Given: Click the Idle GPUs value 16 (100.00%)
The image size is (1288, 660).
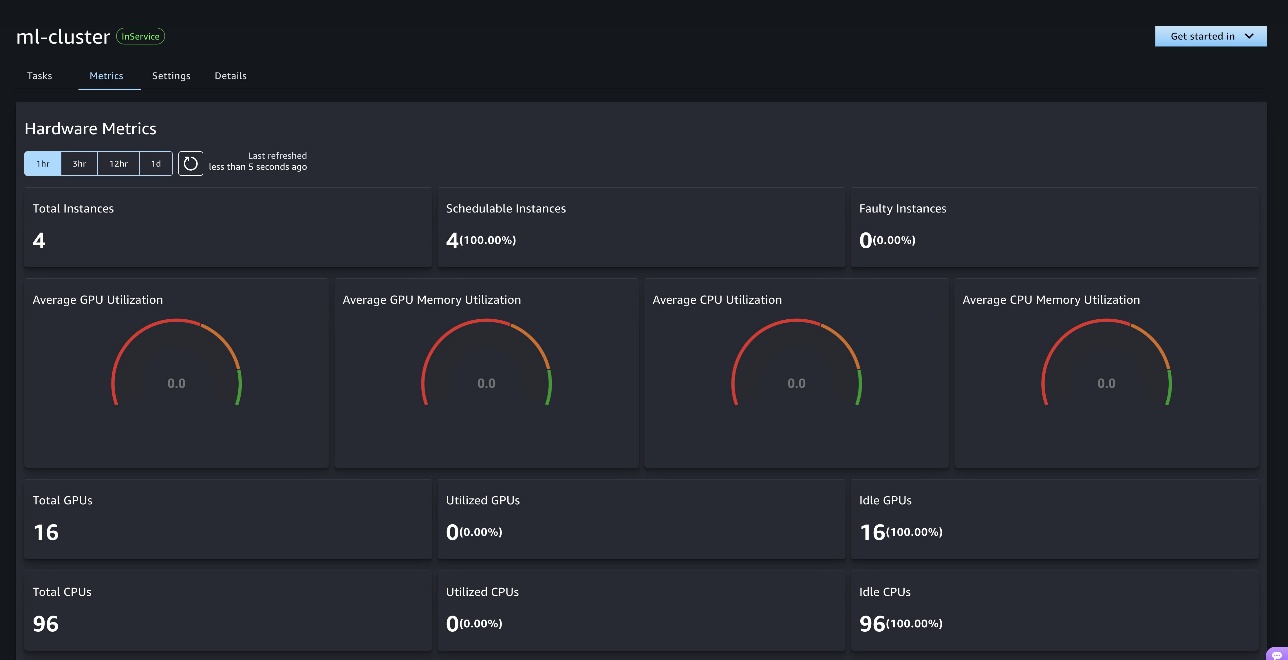Looking at the screenshot, I should pyautogui.click(x=901, y=532).
